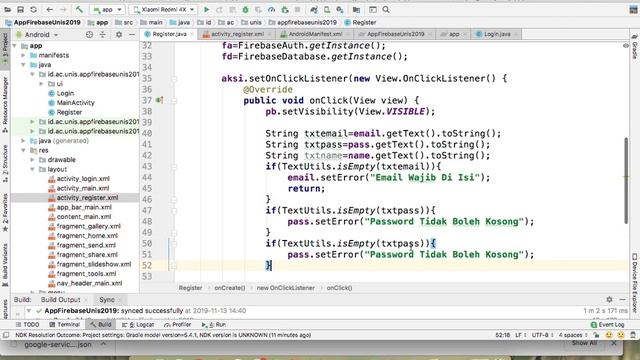The image size is (640, 360).
Task: Open the Terminal tool window
Action: [x=64, y=324]
